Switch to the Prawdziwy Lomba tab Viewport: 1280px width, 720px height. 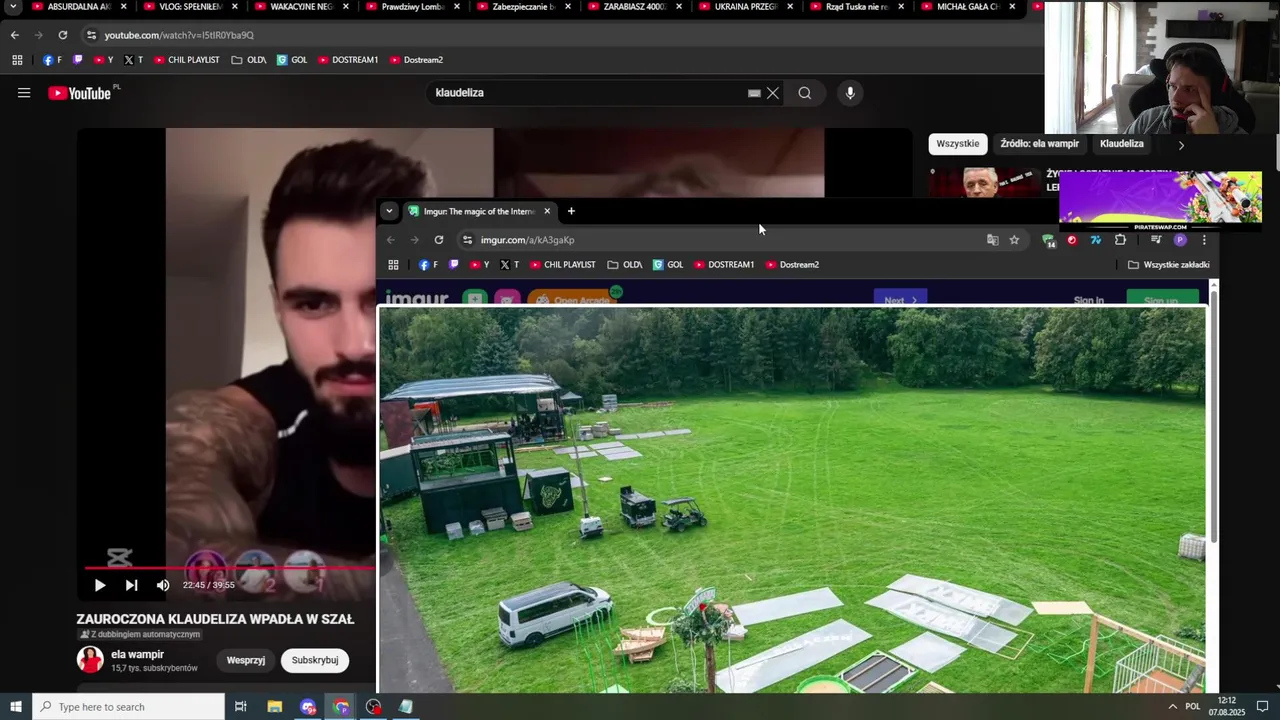[412, 7]
